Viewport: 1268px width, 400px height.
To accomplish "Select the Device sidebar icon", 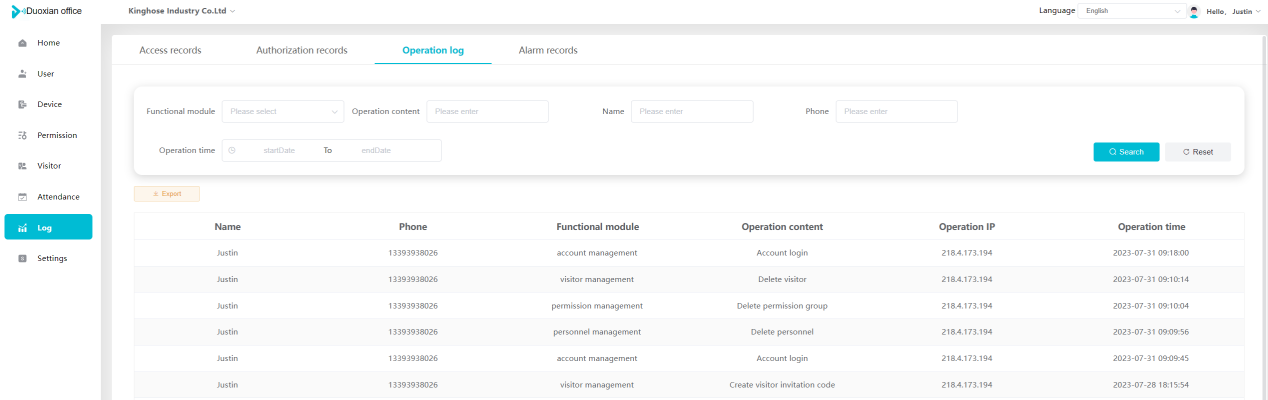I will pyautogui.click(x=22, y=105).
